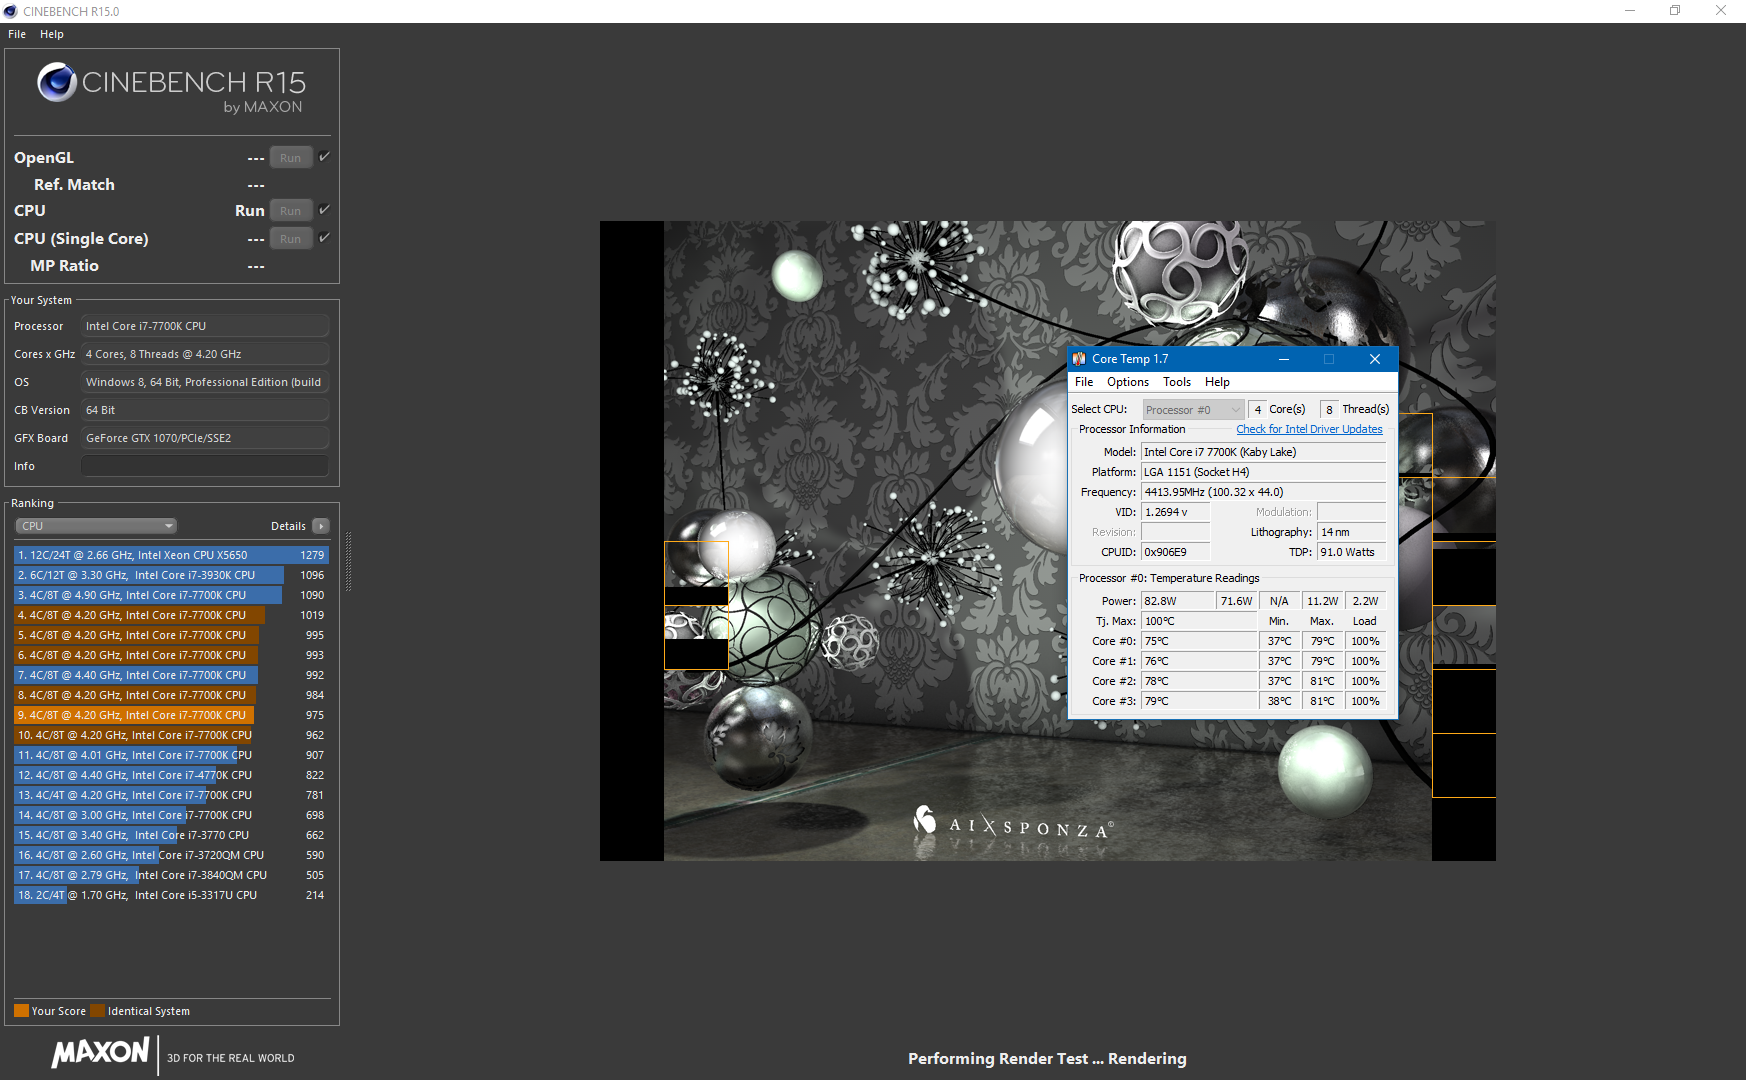Open the Ranking CPU dropdown

(x=96, y=526)
